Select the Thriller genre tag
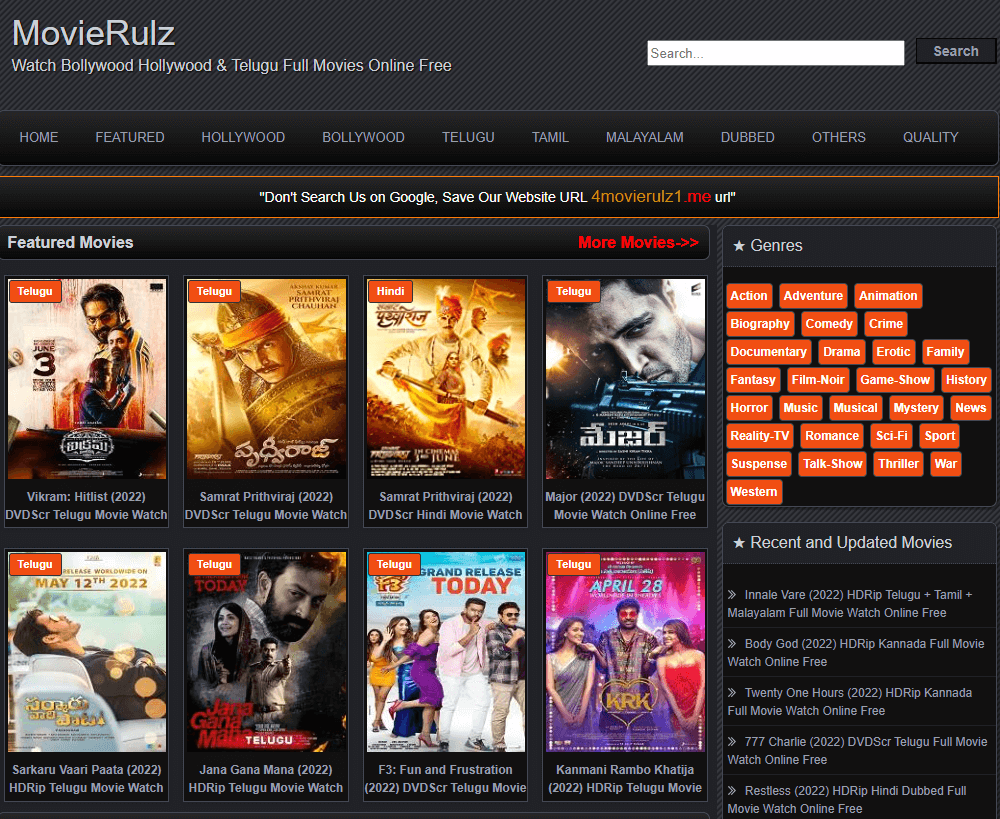Screen dimensions: 1000x819 899,464
